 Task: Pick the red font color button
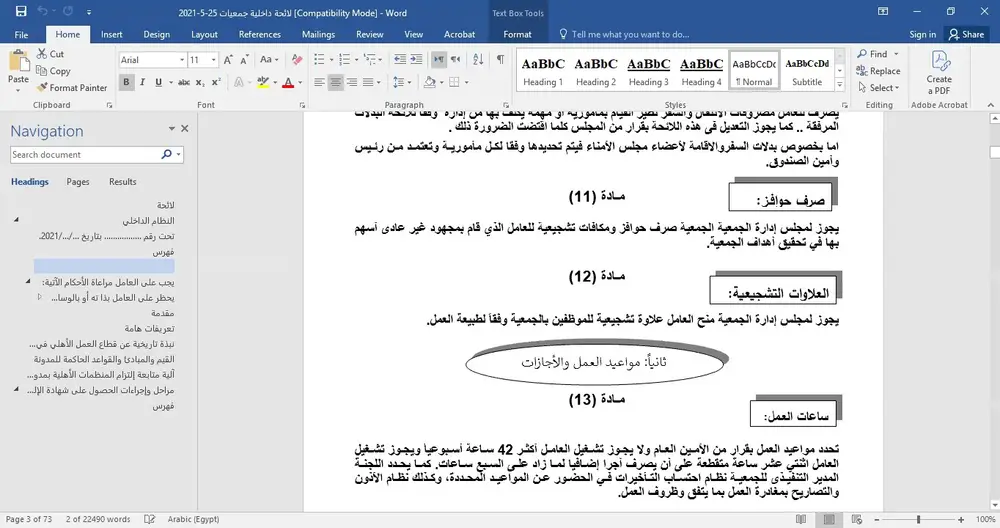pyautogui.click(x=288, y=82)
